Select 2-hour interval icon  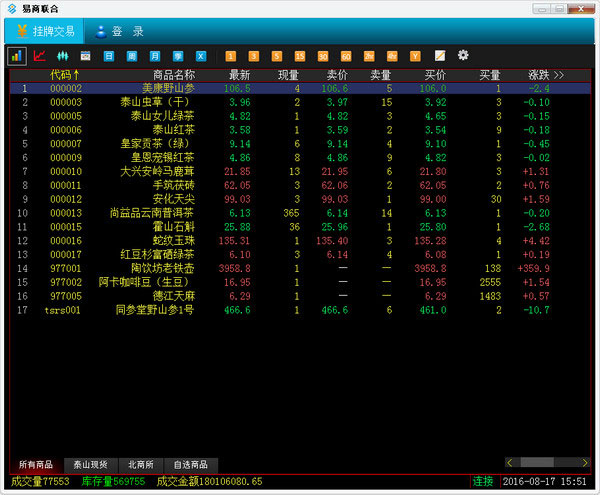369,56
